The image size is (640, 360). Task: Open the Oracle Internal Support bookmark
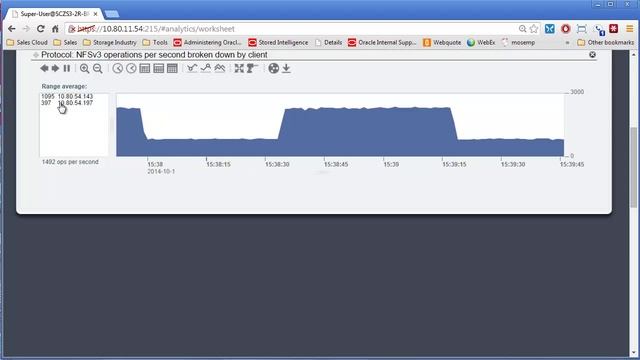(382, 42)
